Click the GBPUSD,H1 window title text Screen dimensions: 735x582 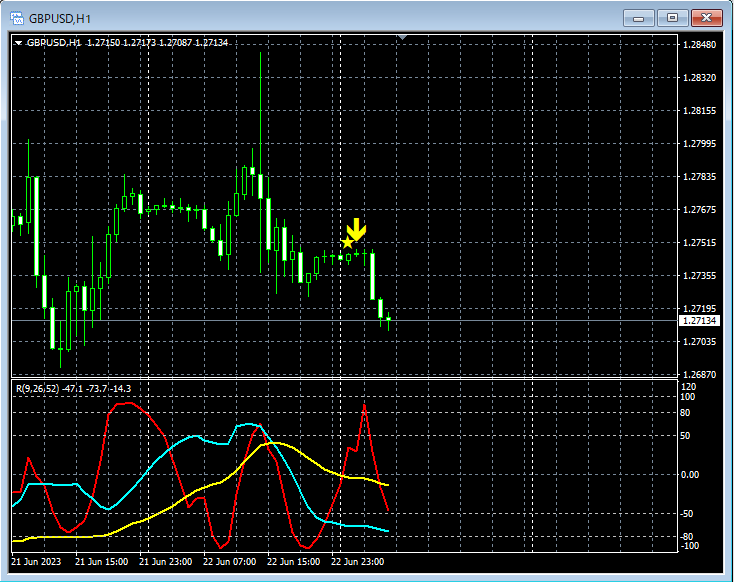click(x=60, y=19)
